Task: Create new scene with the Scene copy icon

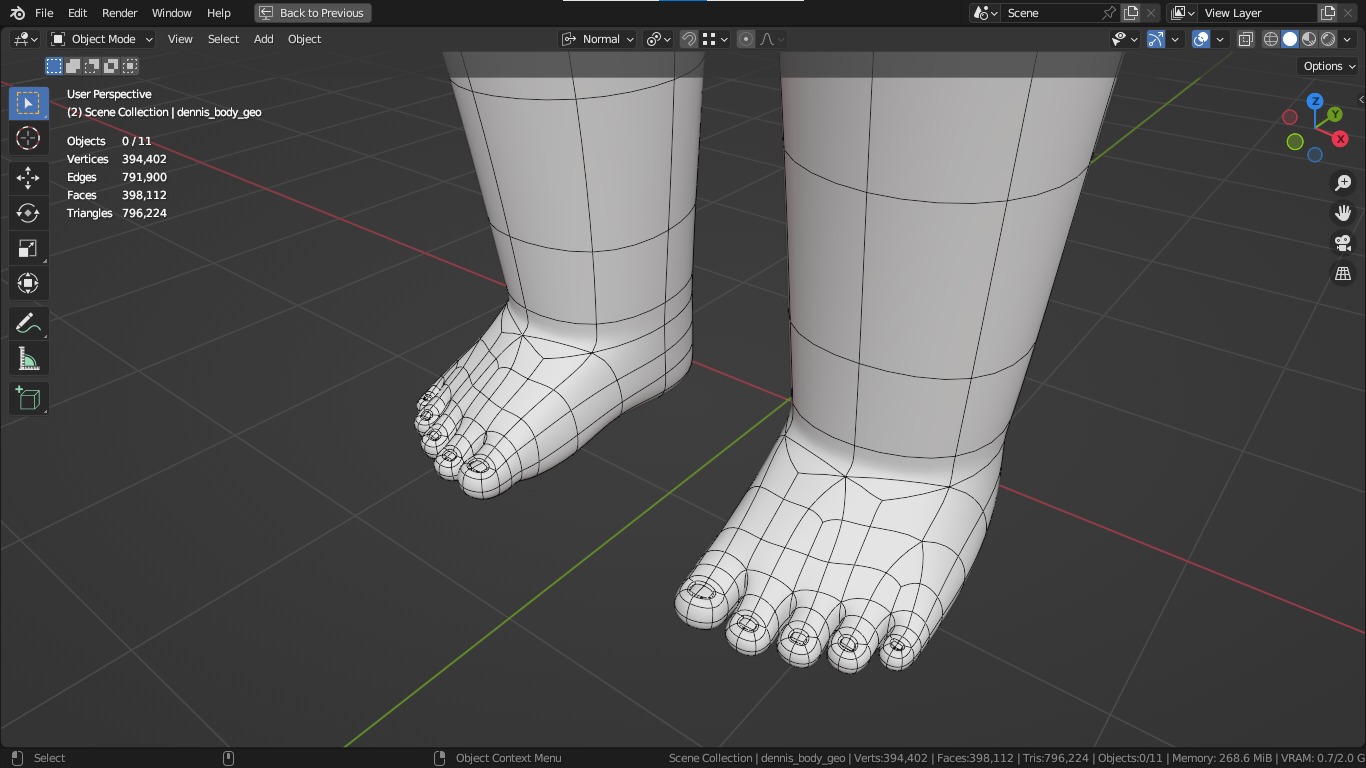Action: [1131, 13]
